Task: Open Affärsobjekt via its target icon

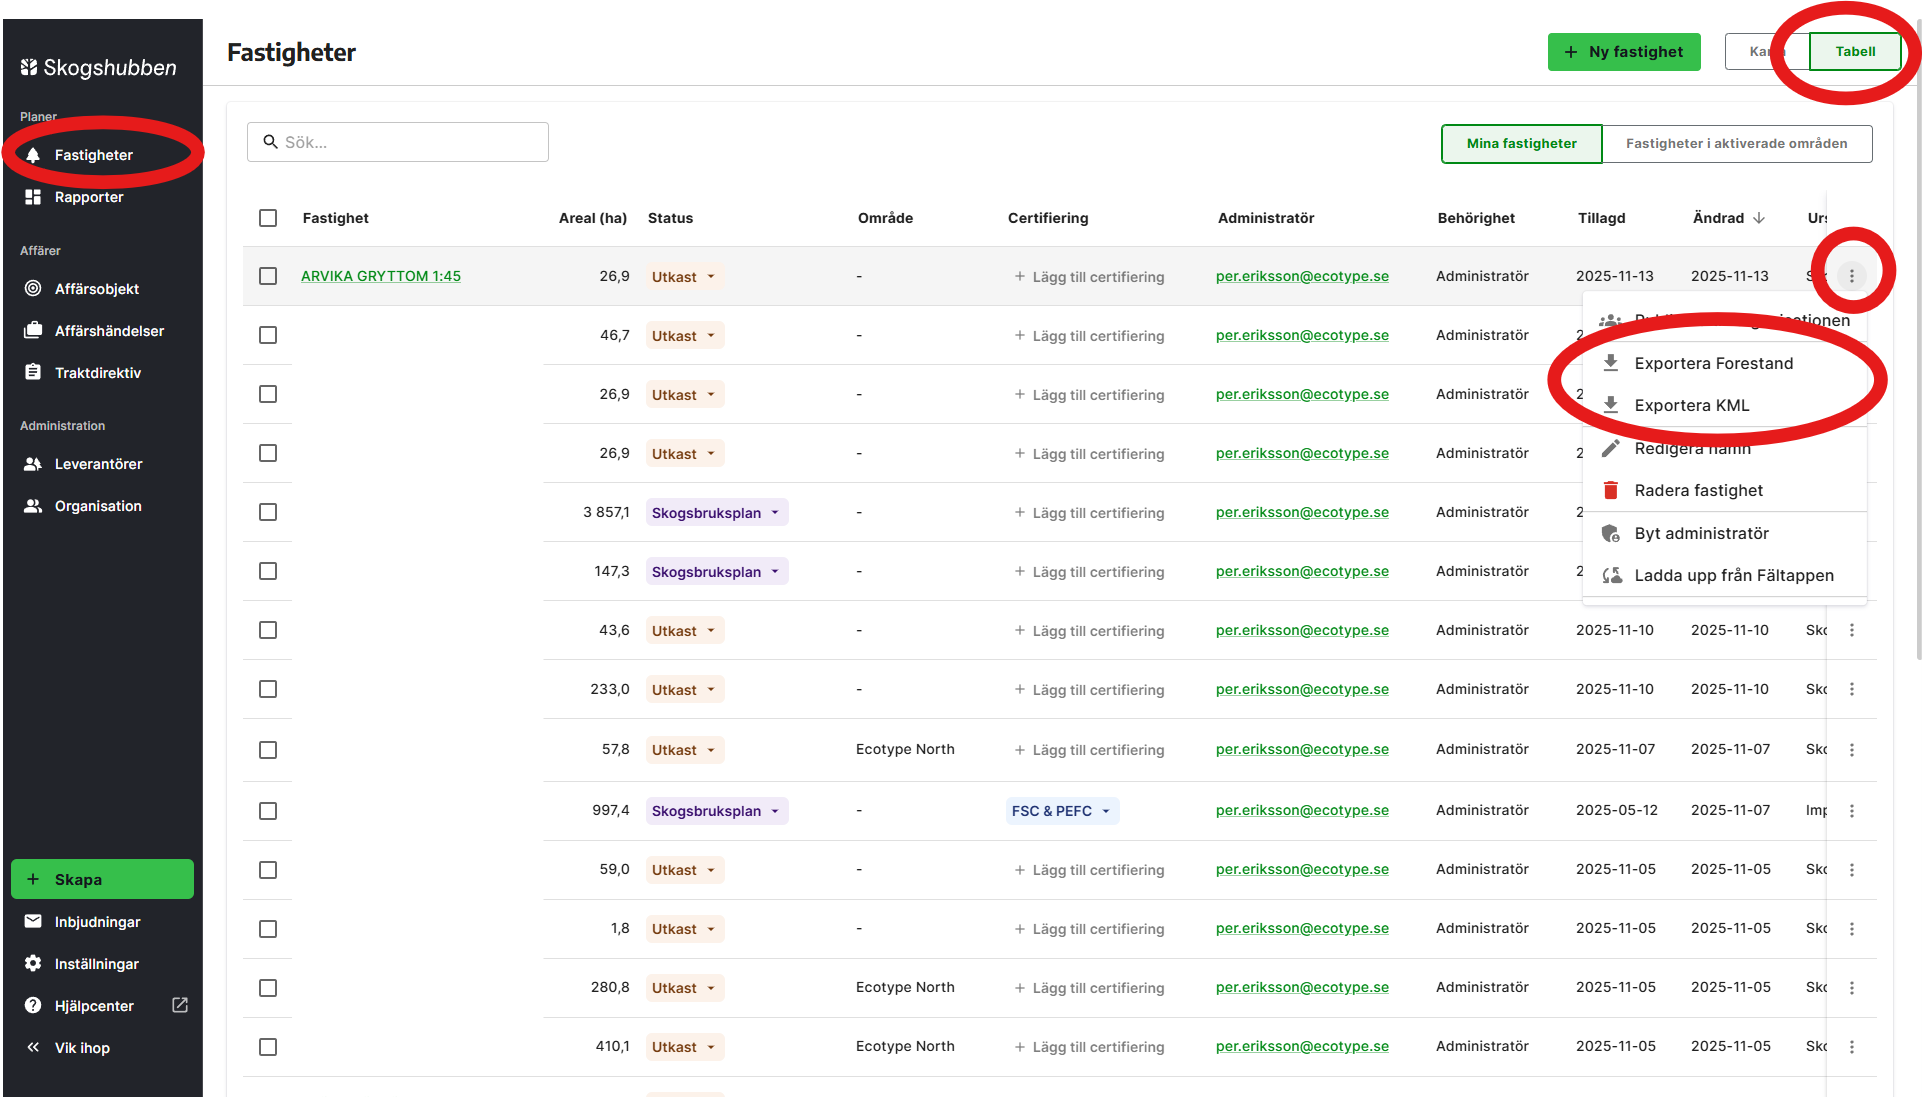Action: pos(33,288)
